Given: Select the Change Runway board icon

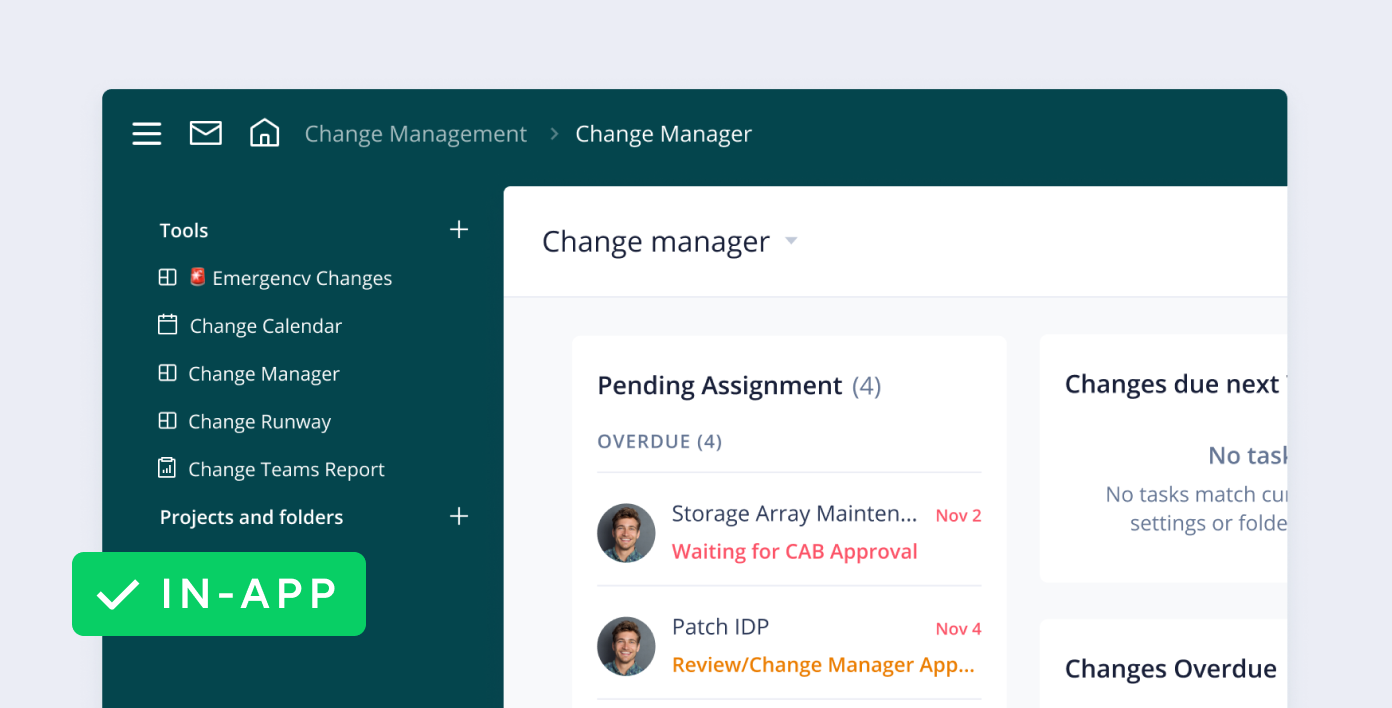Looking at the screenshot, I should point(167,421).
